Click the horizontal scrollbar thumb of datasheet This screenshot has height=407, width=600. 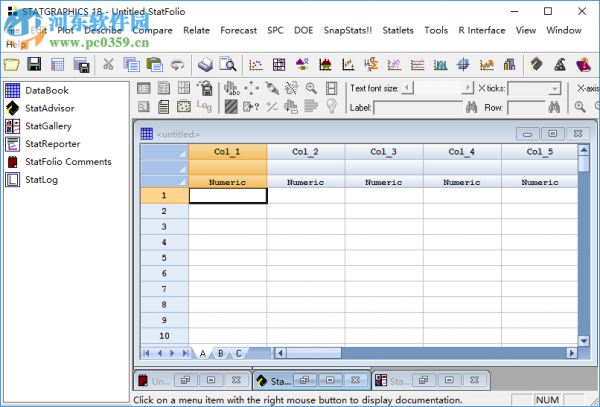tap(314, 353)
